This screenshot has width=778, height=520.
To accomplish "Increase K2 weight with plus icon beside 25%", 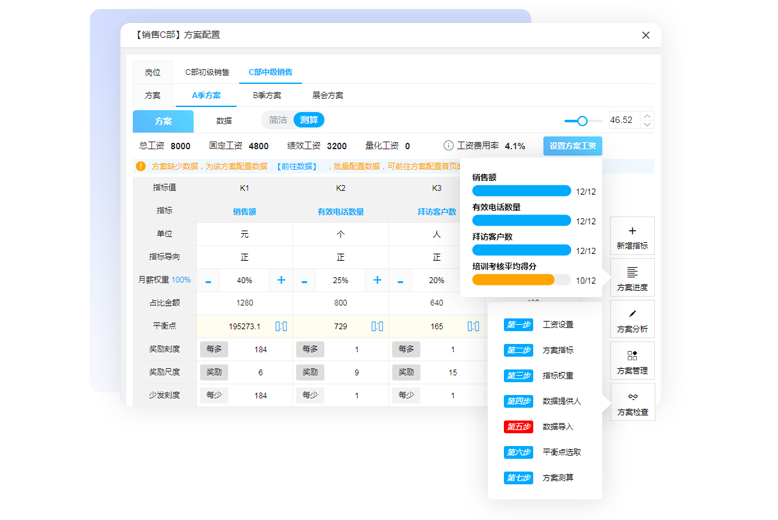I will tap(377, 280).
